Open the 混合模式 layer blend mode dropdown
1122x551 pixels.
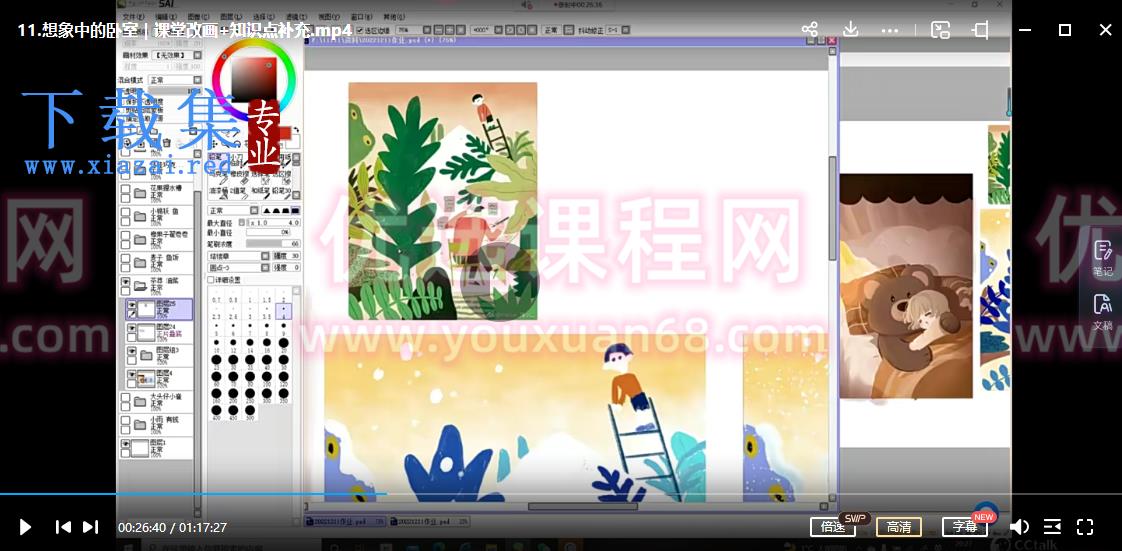click(x=175, y=79)
